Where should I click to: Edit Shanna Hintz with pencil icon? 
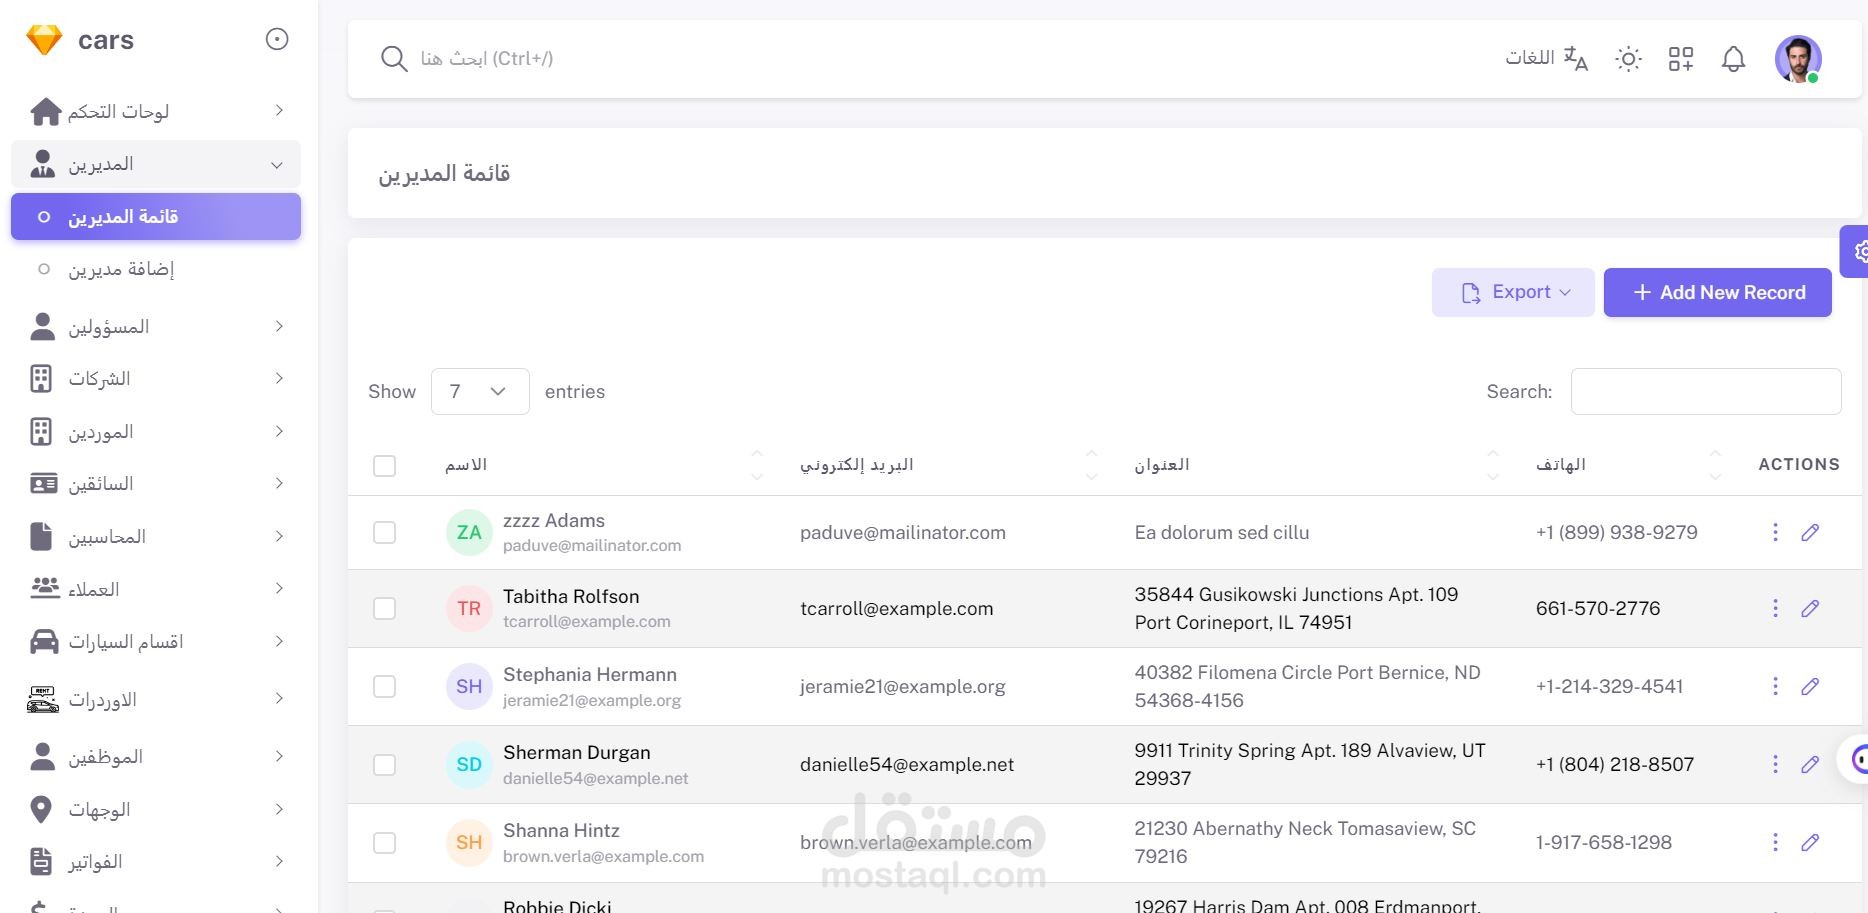coord(1810,843)
